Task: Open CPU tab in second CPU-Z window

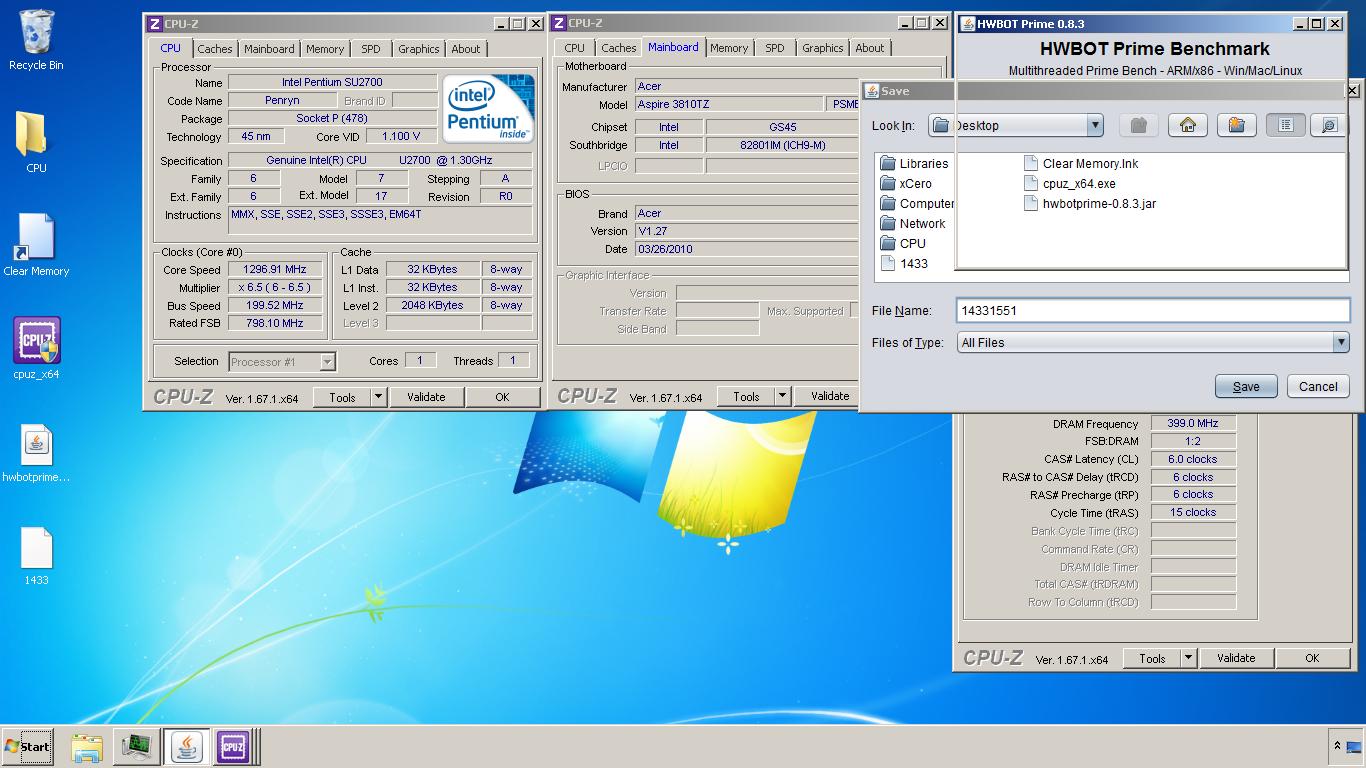Action: pos(574,48)
